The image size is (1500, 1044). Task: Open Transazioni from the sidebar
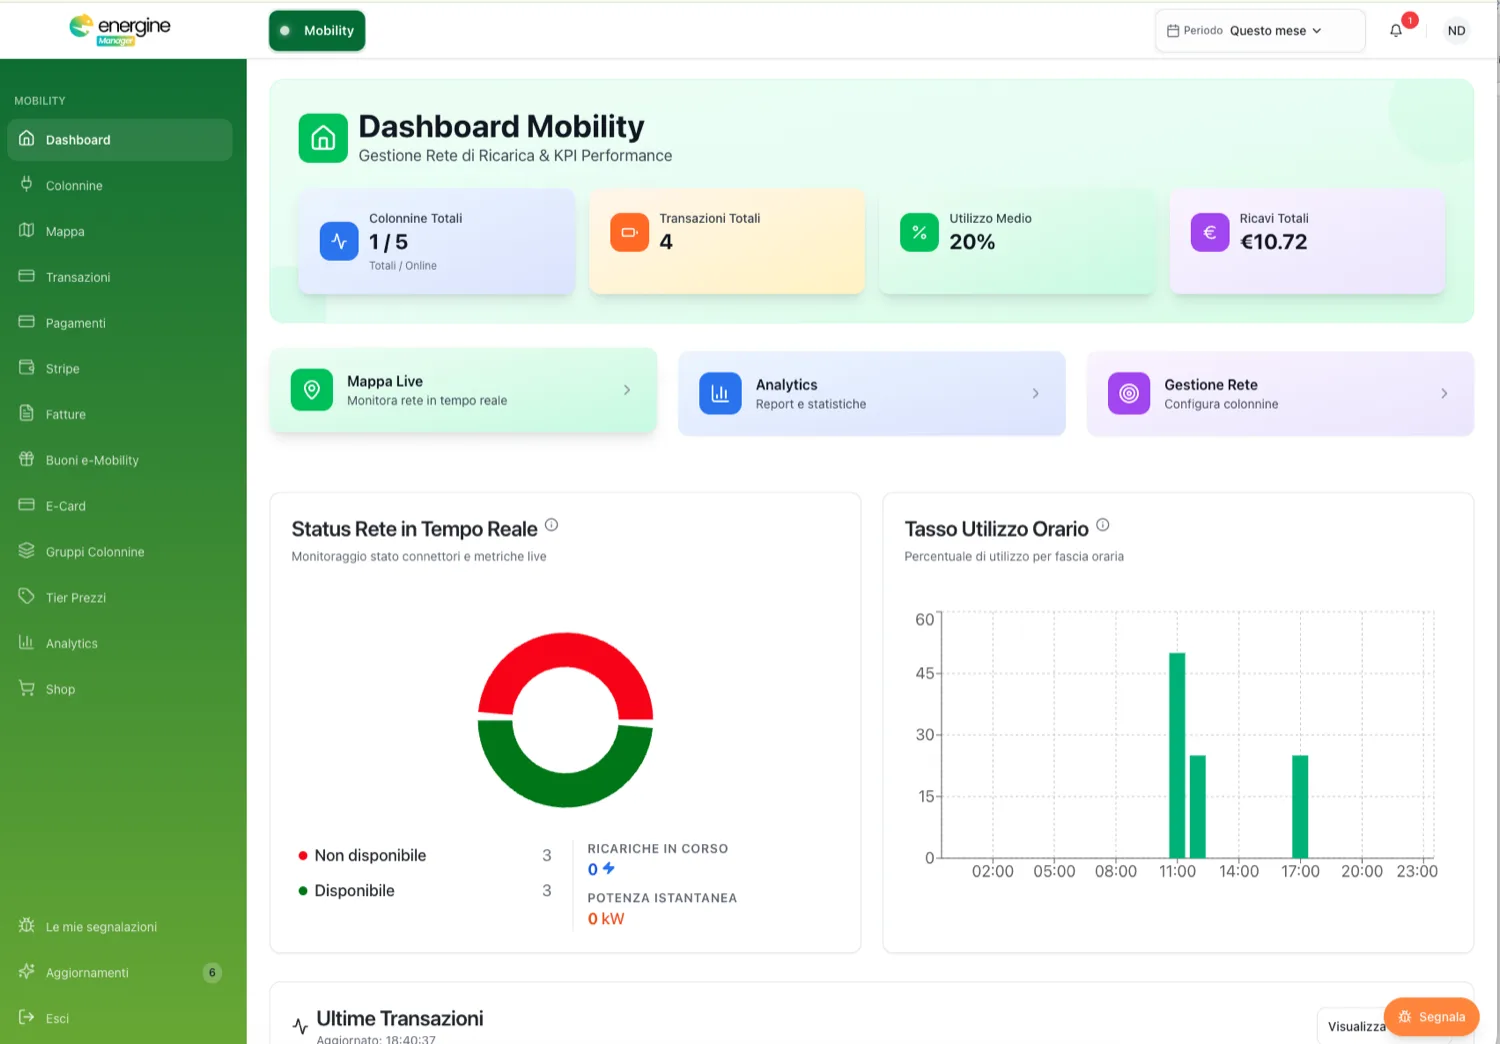coord(120,277)
